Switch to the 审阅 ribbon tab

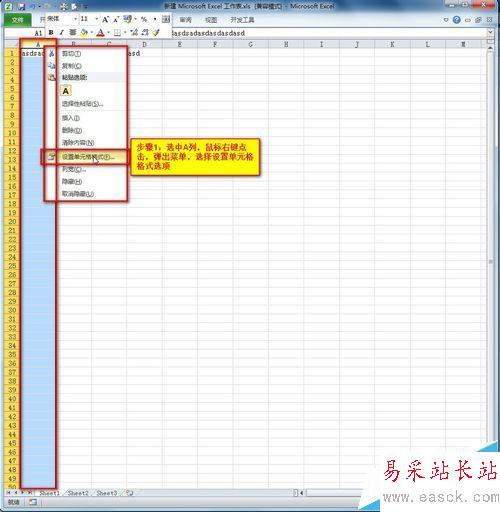pyautogui.click(x=186, y=20)
